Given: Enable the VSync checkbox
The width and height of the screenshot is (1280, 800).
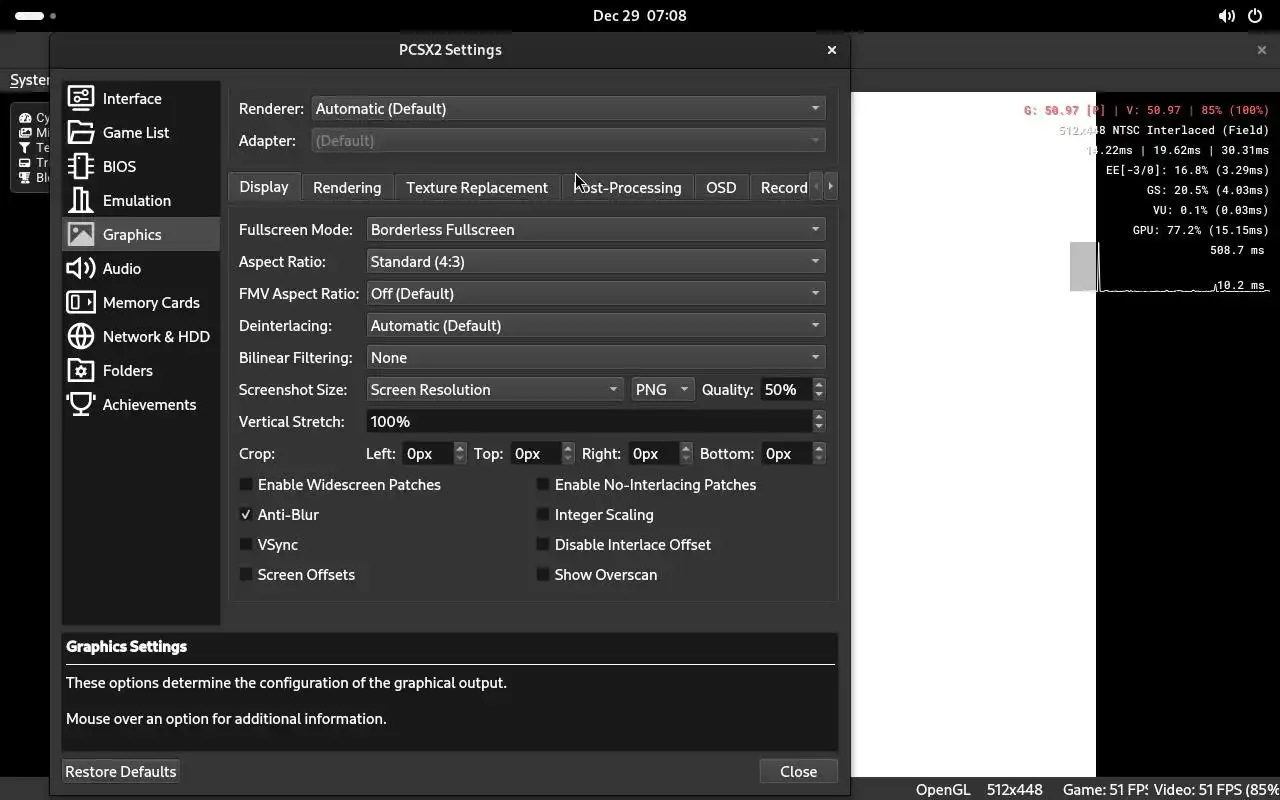Looking at the screenshot, I should 246,544.
